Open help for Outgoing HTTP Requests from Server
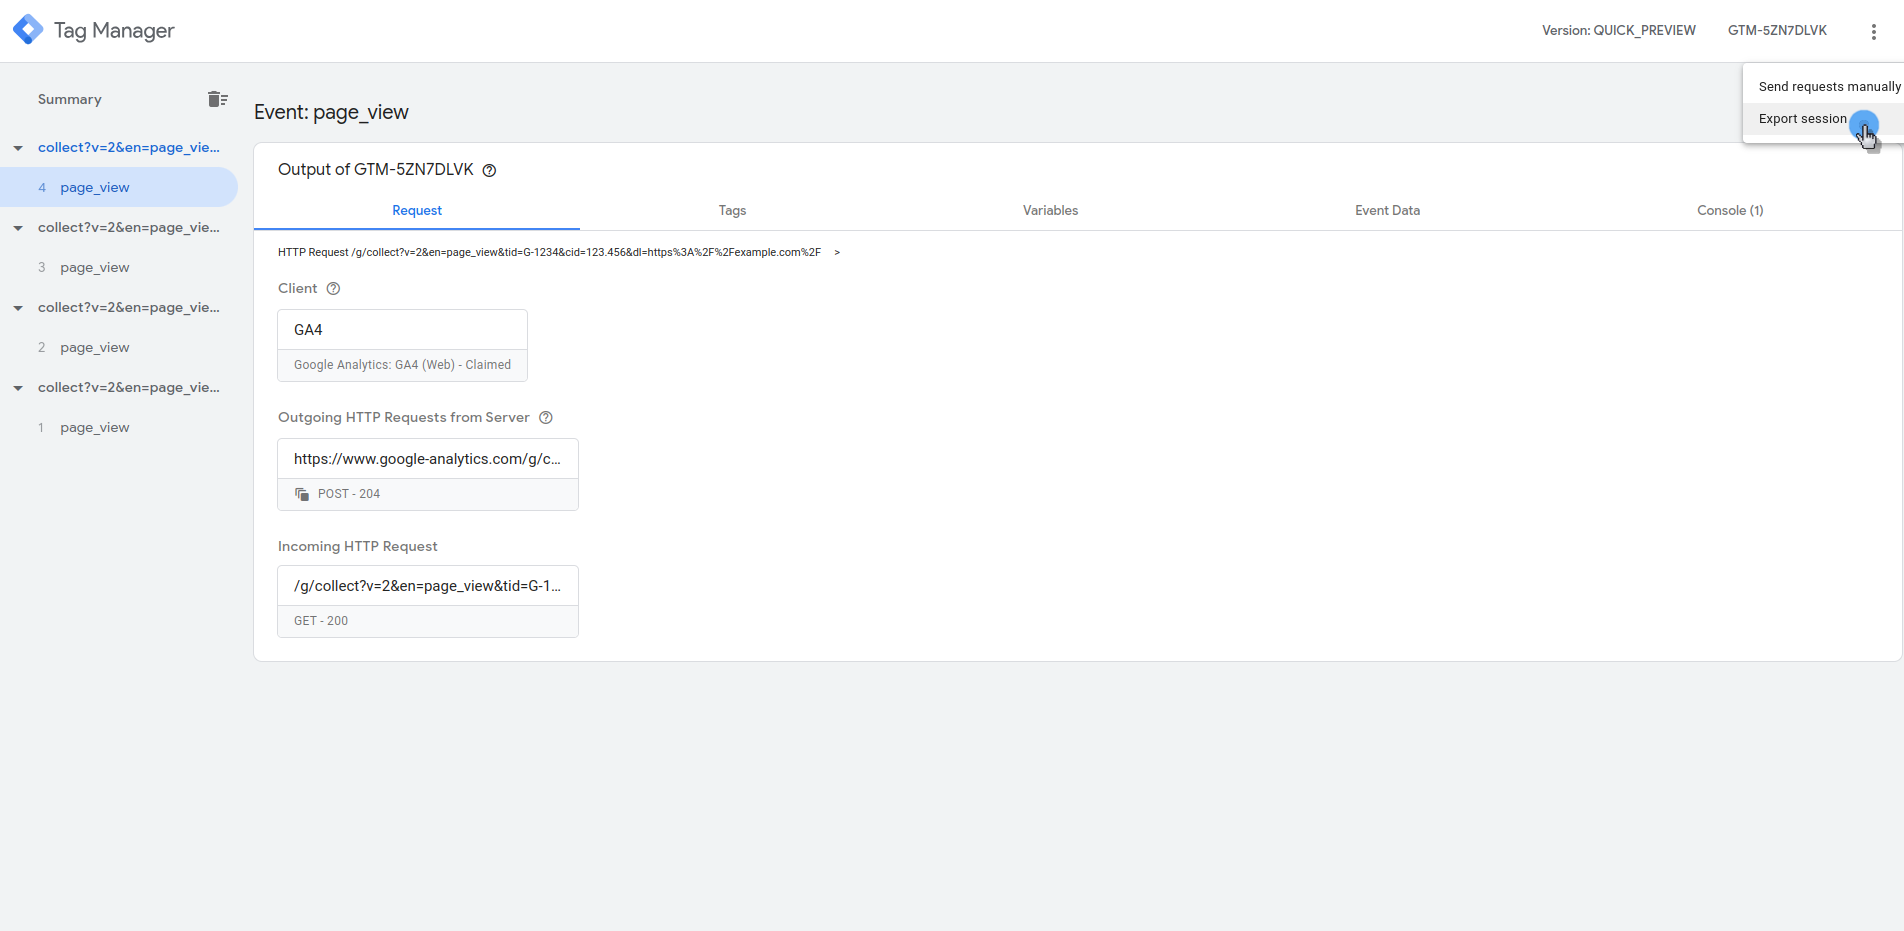Screen dimensions: 1904x931 pos(546,418)
